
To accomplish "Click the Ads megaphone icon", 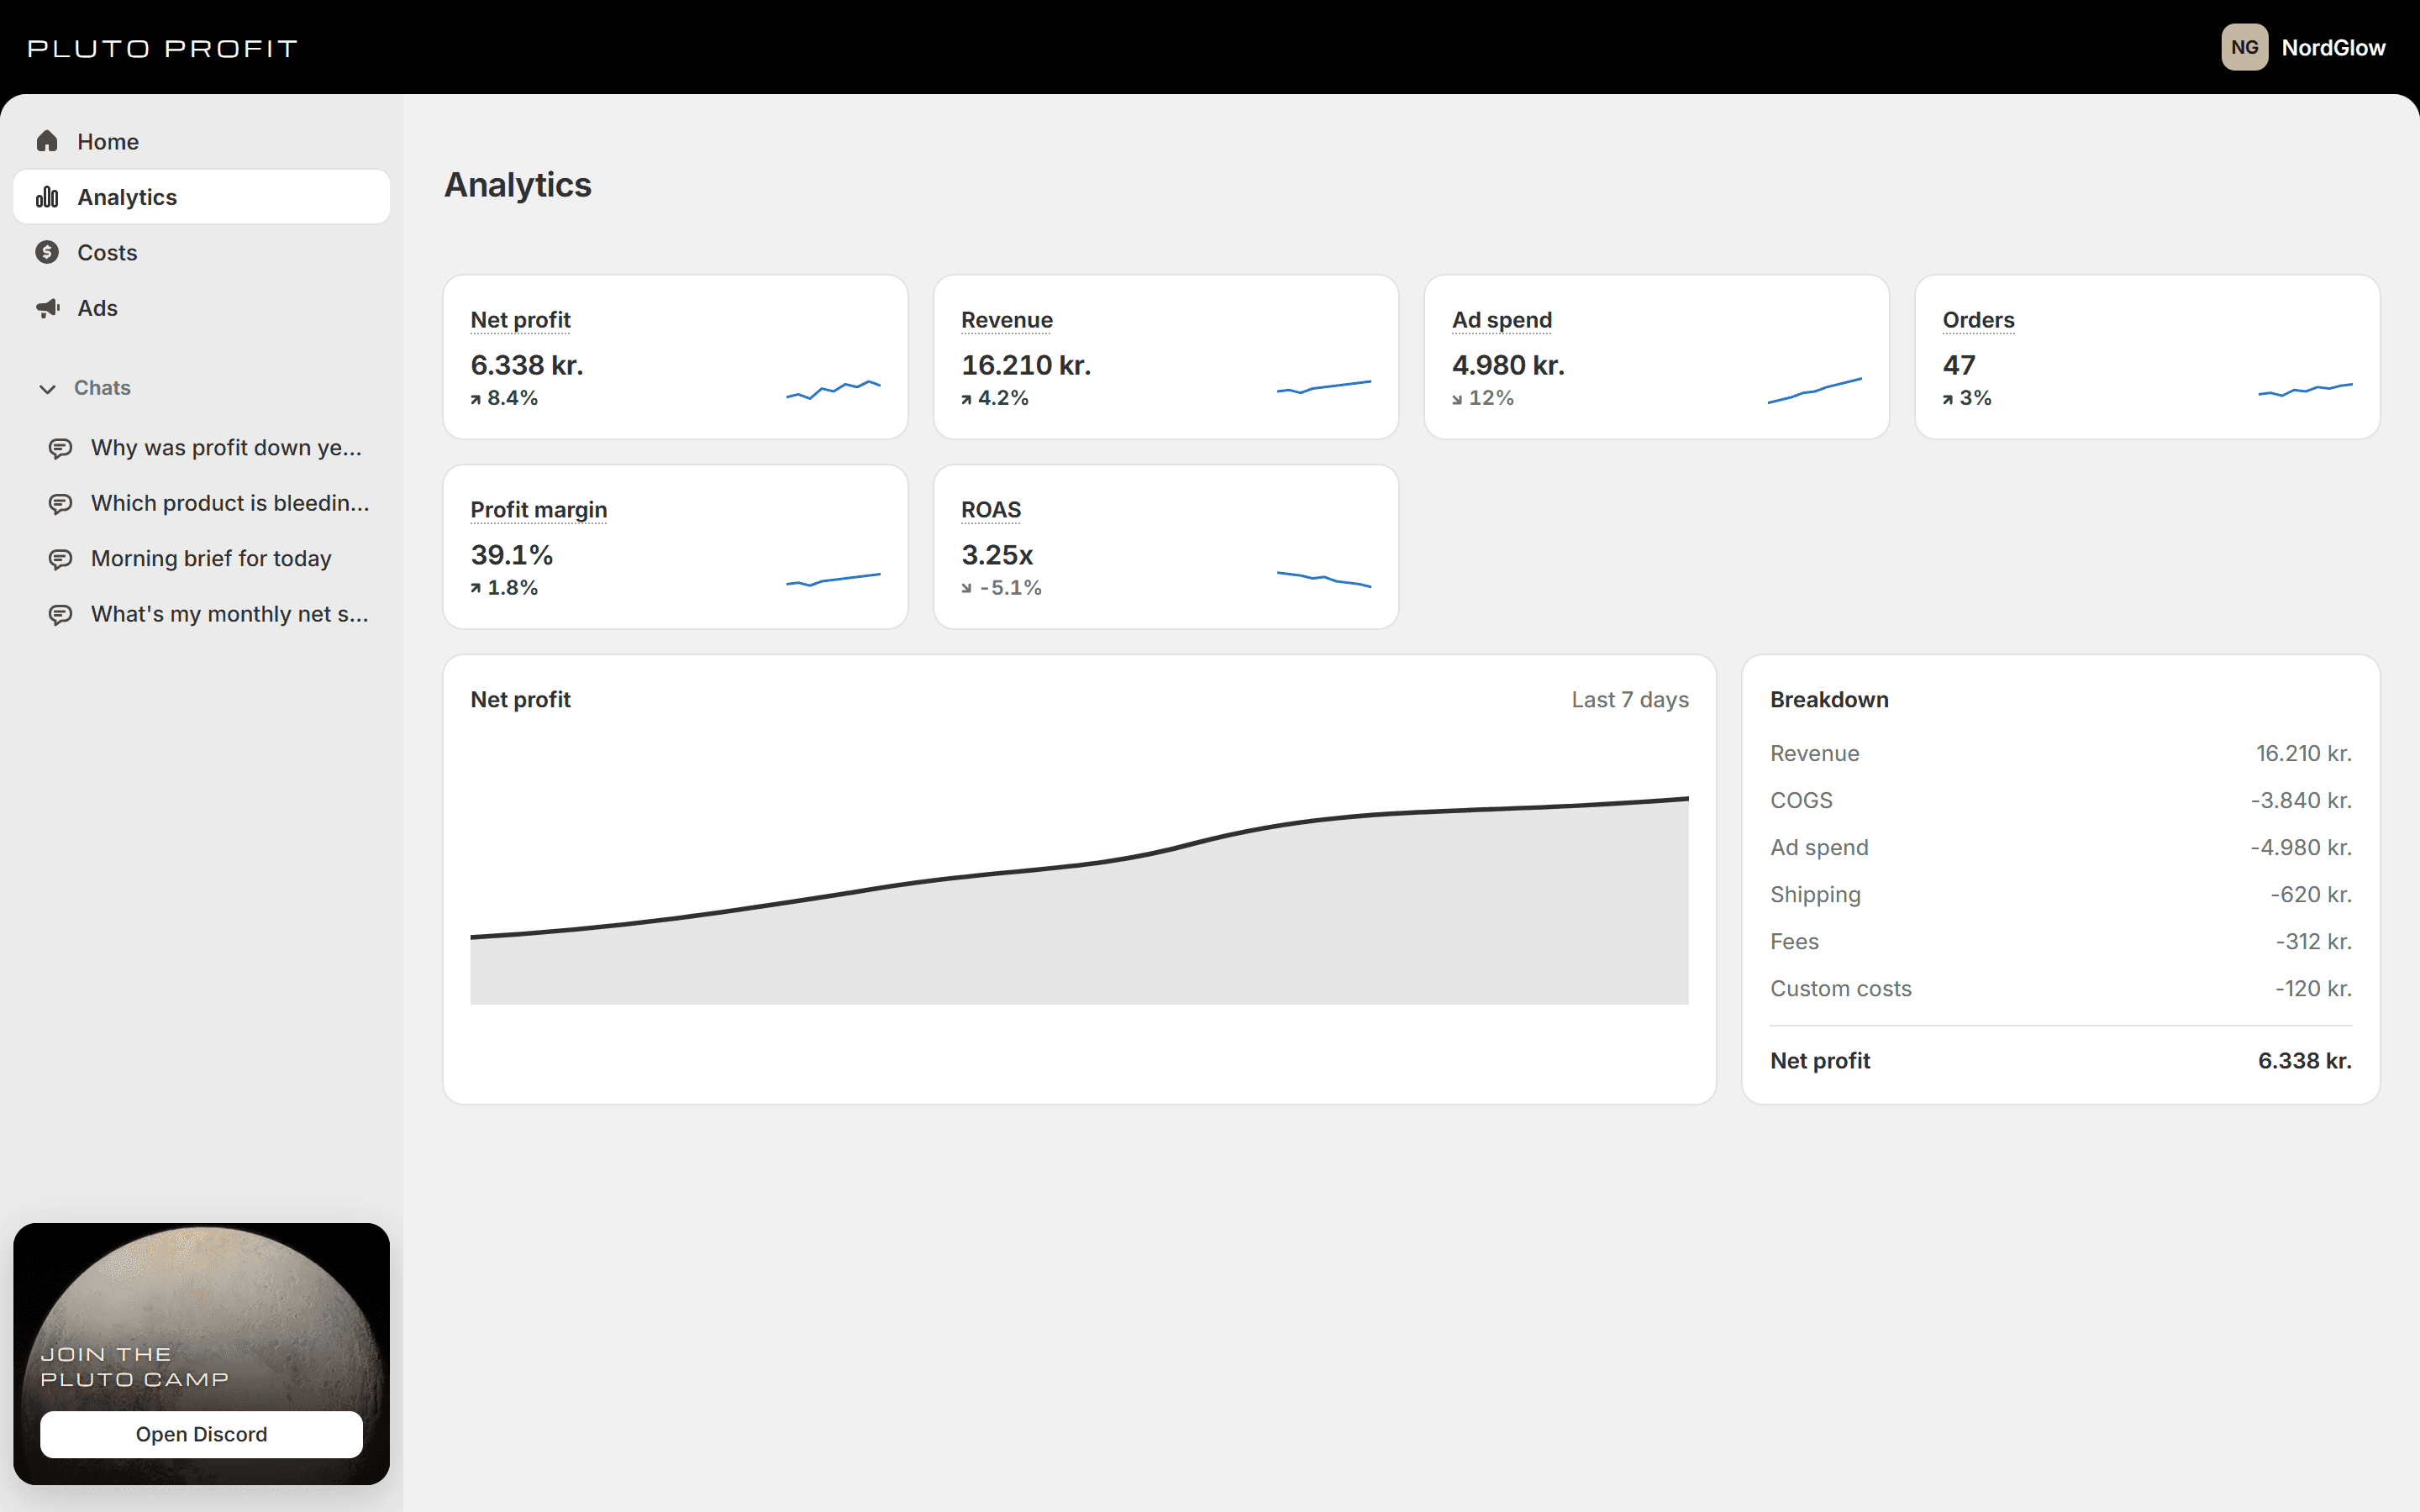I will tap(47, 308).
